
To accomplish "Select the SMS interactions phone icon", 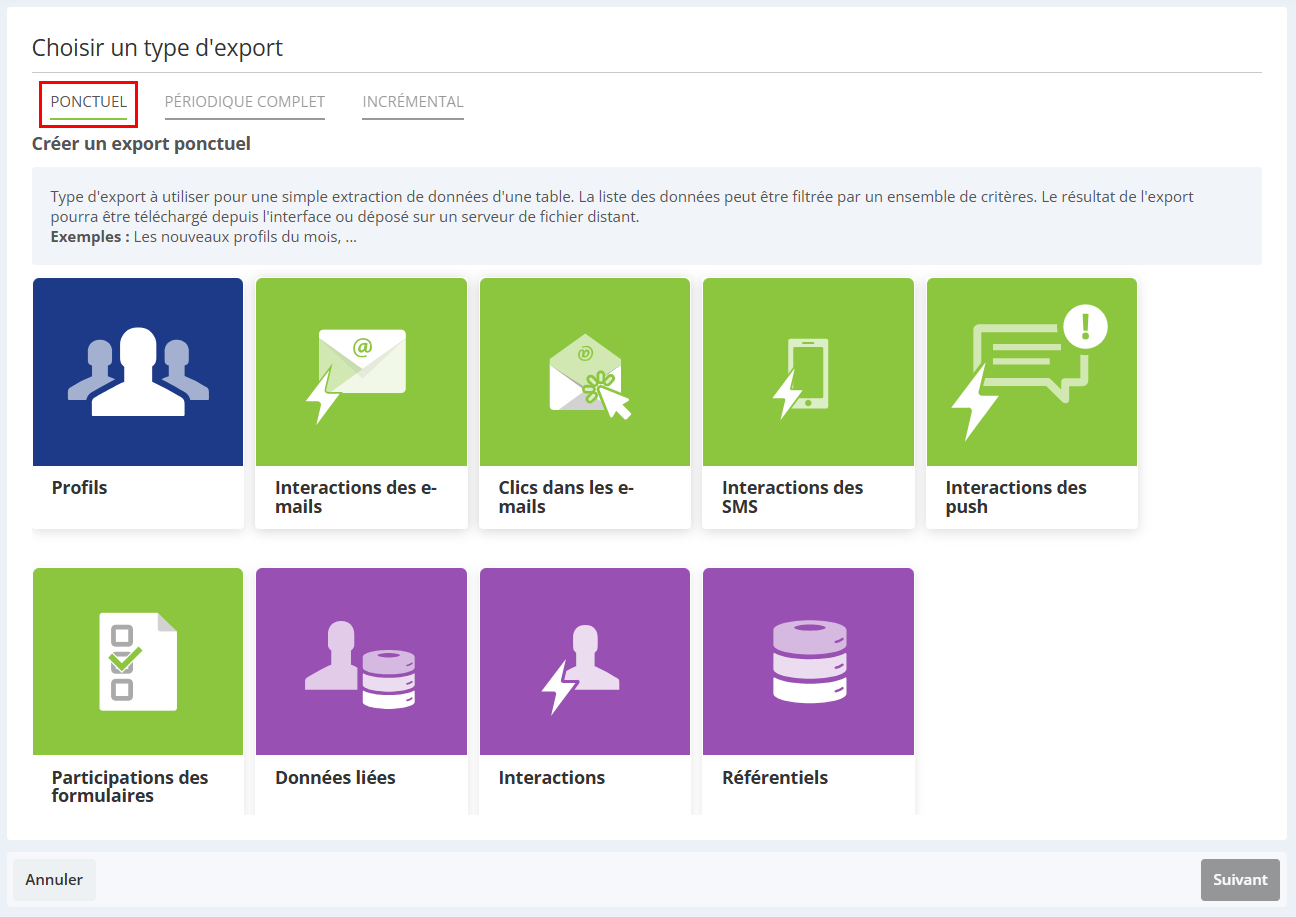I will click(x=801, y=378).
